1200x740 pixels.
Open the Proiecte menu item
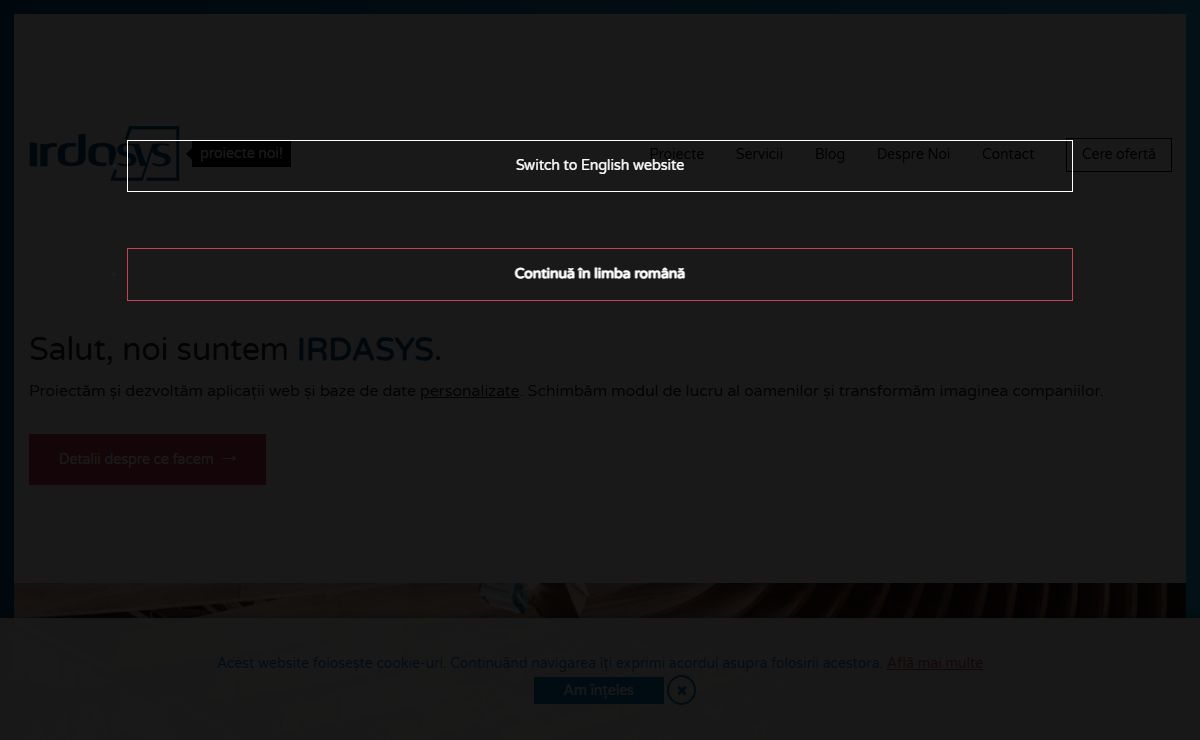[x=677, y=154]
